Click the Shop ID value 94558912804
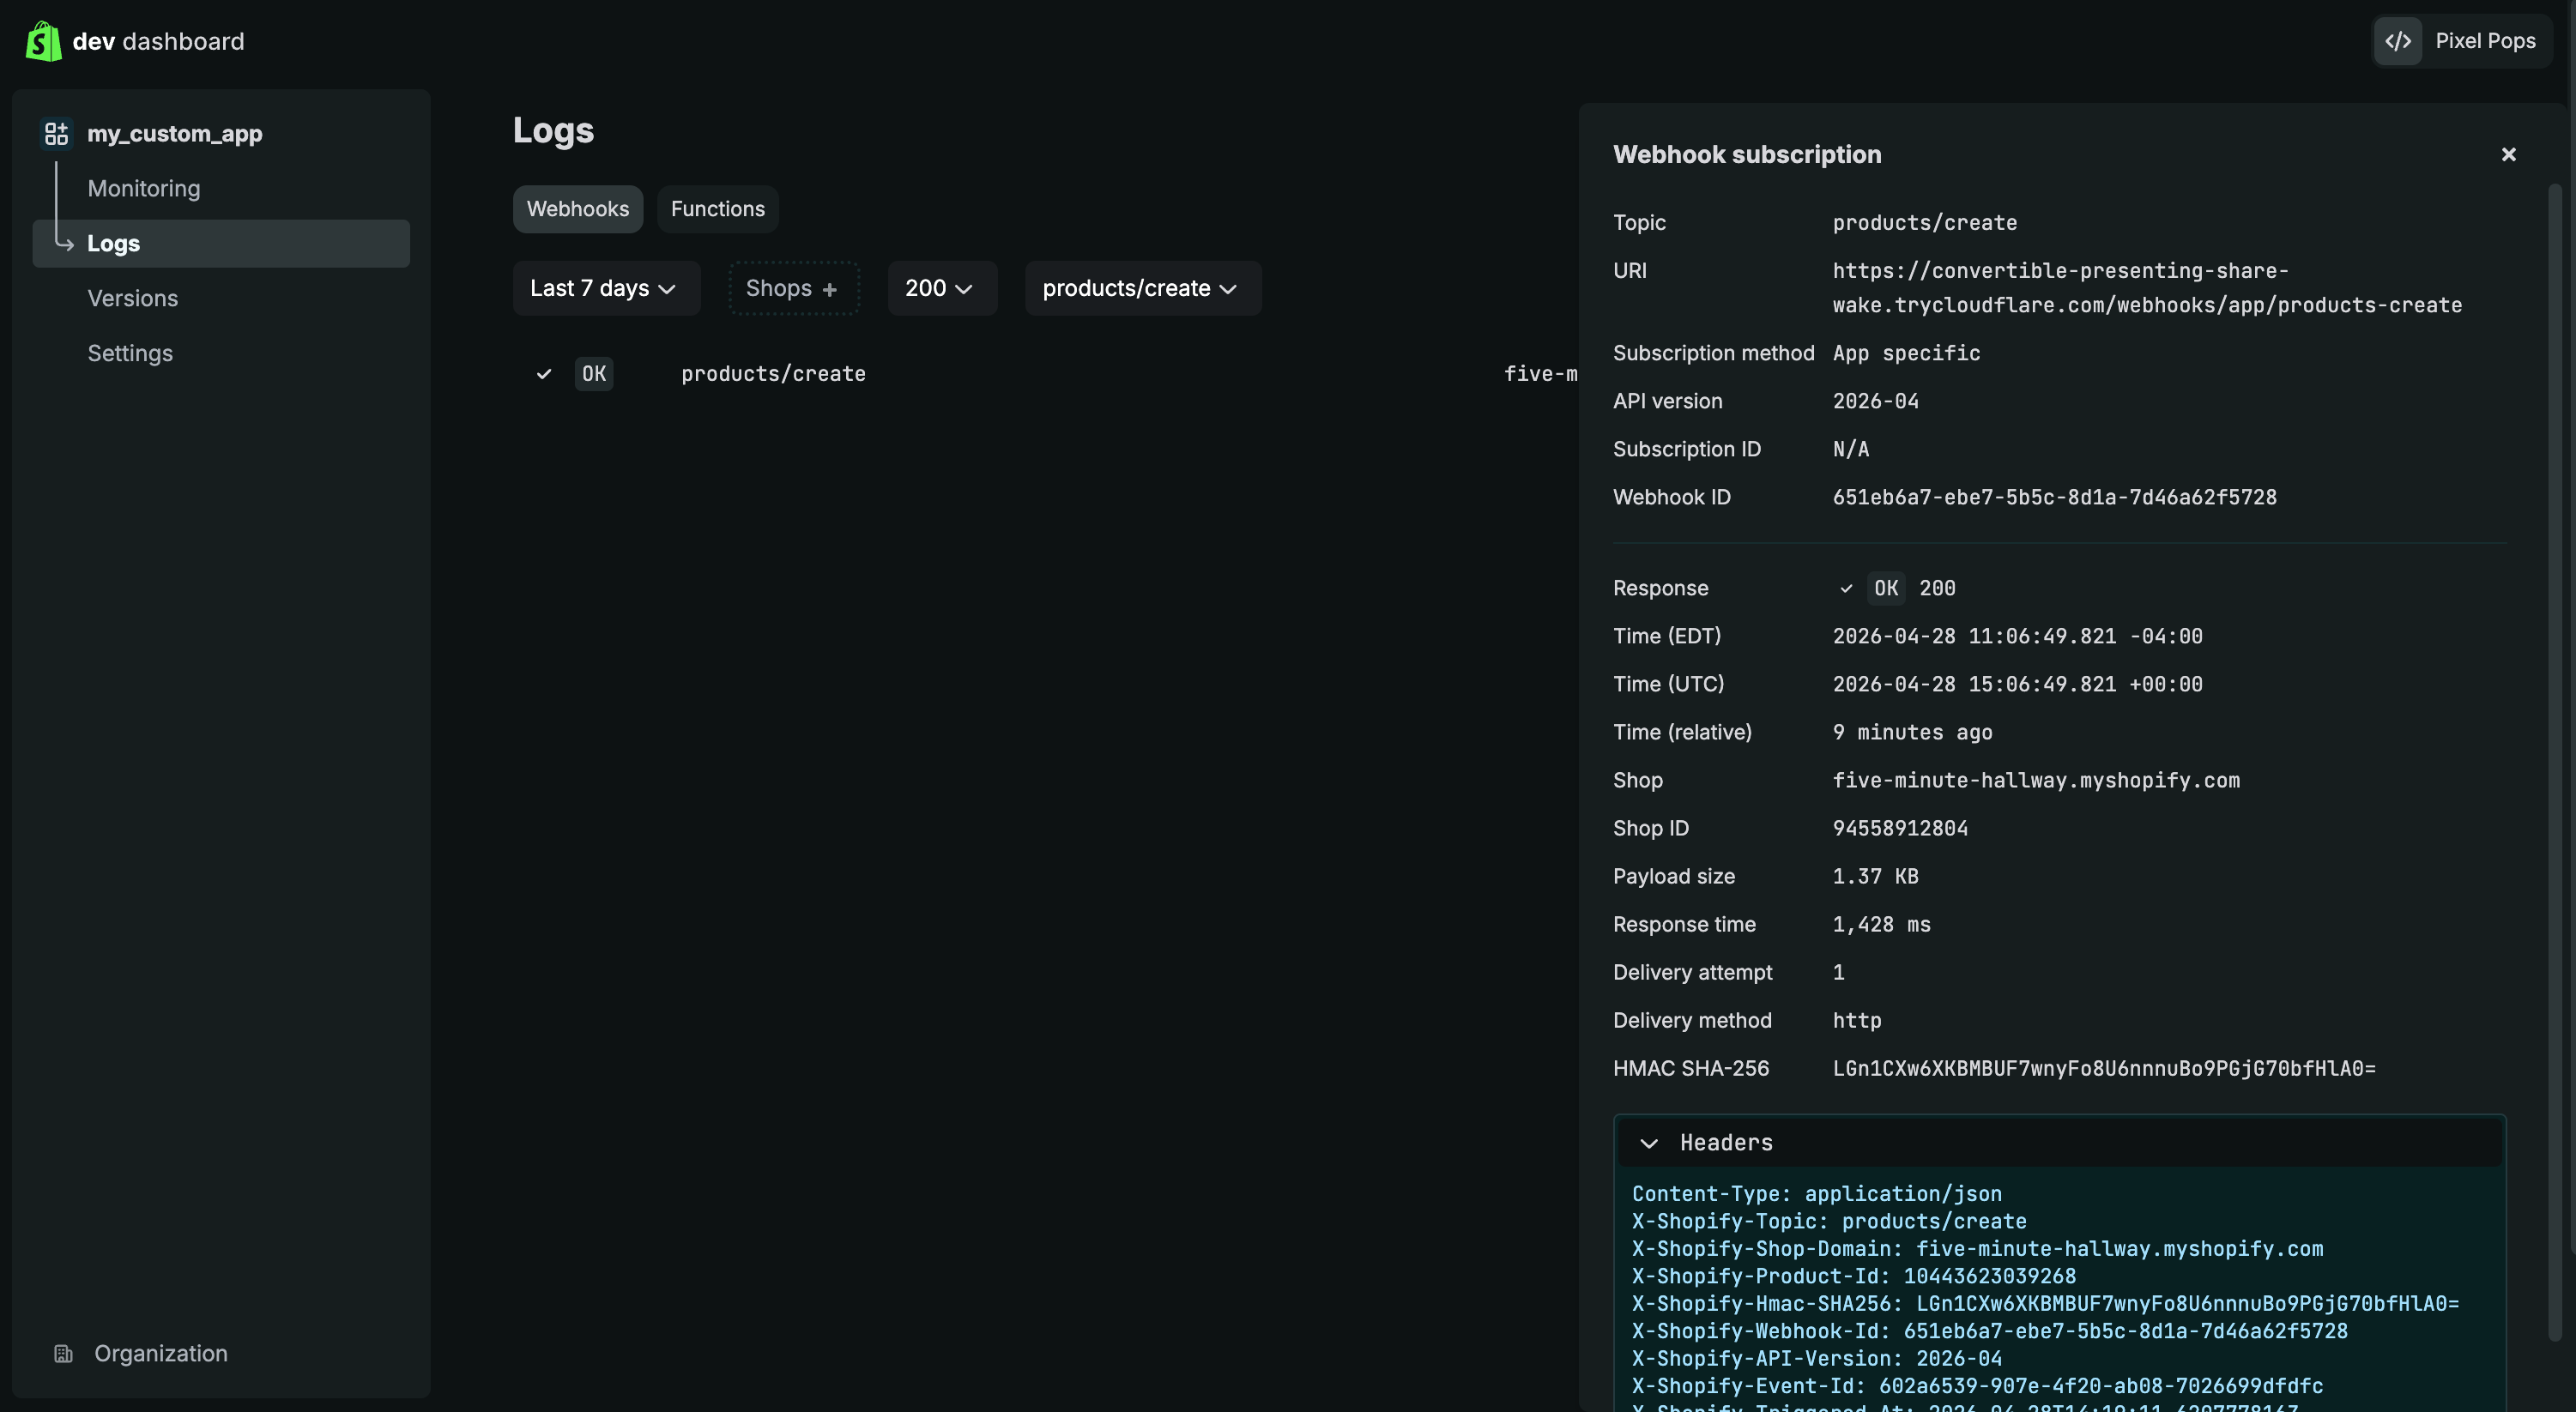Viewport: 2576px width, 1412px height. 1900,828
